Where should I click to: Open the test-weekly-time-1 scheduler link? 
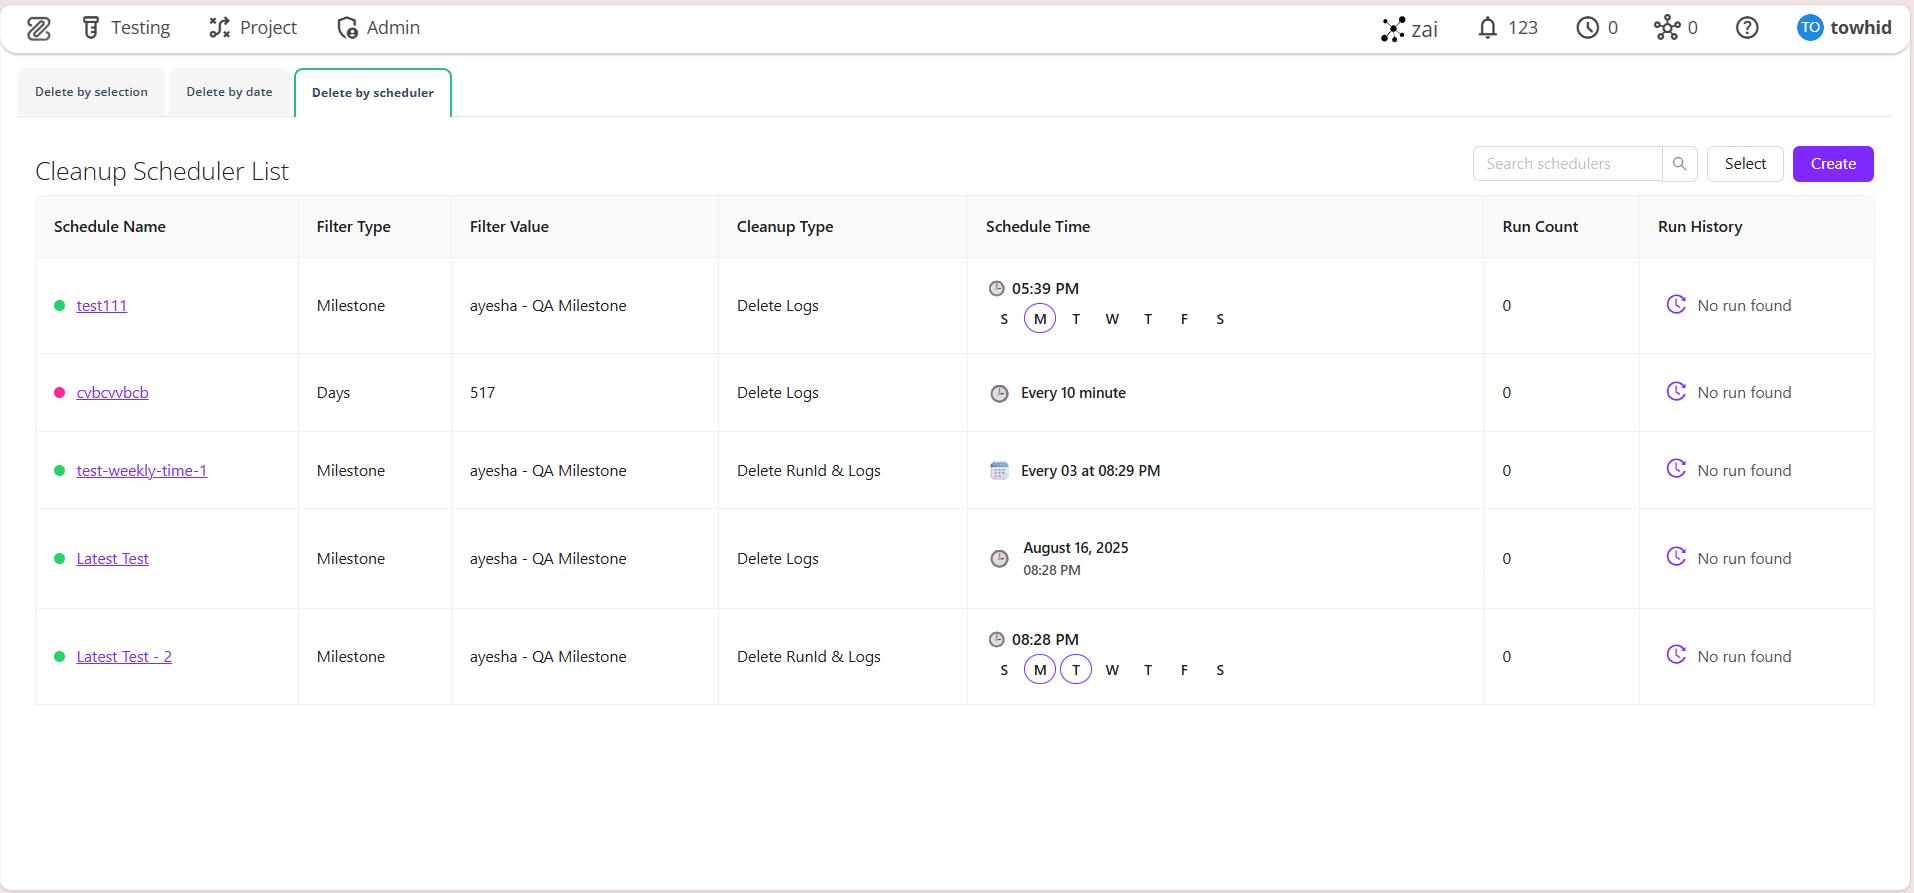[x=142, y=471]
